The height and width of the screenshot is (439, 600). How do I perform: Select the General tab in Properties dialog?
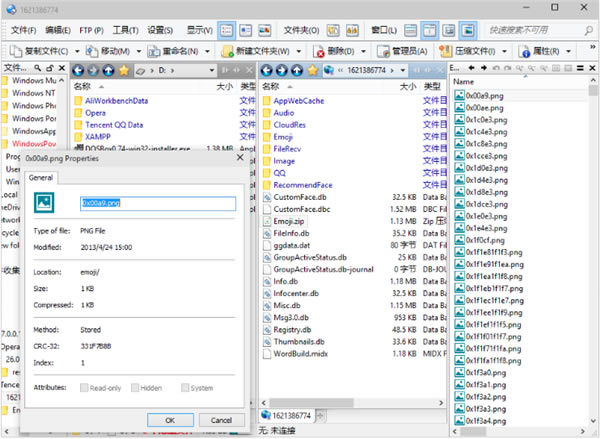(41, 177)
